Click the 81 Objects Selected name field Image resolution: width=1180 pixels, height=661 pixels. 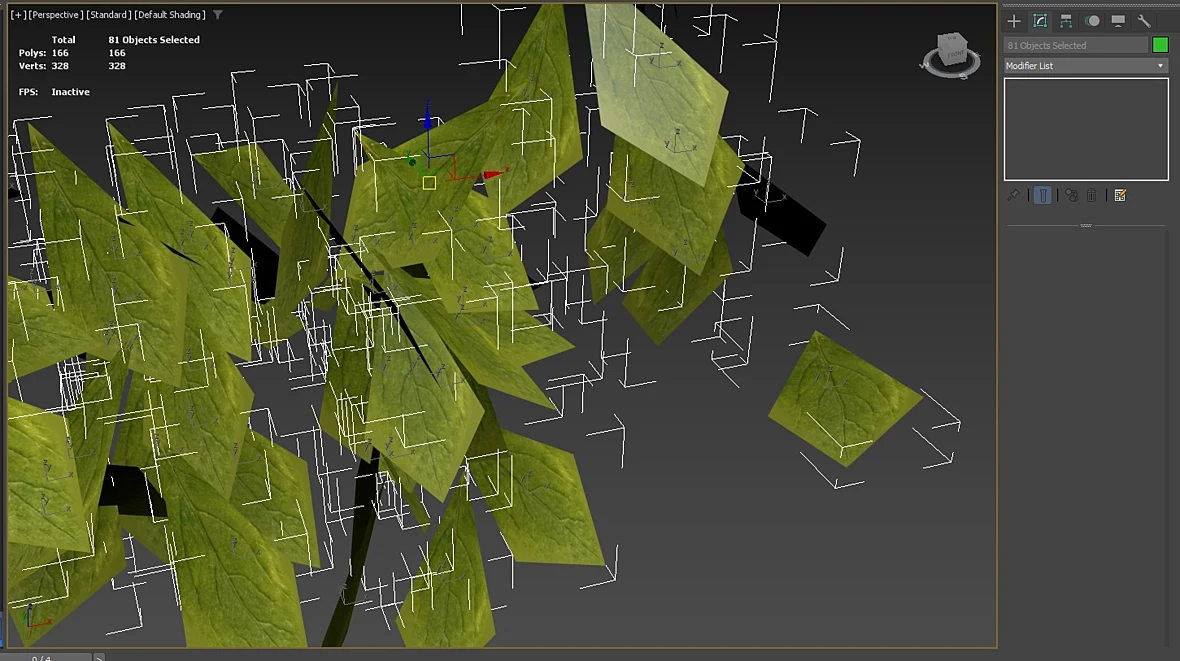click(x=1075, y=45)
